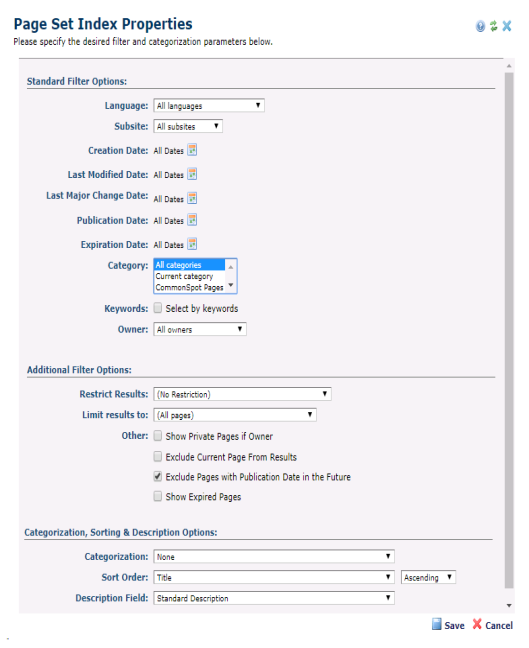Image resolution: width=529 pixels, height=648 pixels.
Task: Expand the Language dropdown
Action: tap(209, 105)
